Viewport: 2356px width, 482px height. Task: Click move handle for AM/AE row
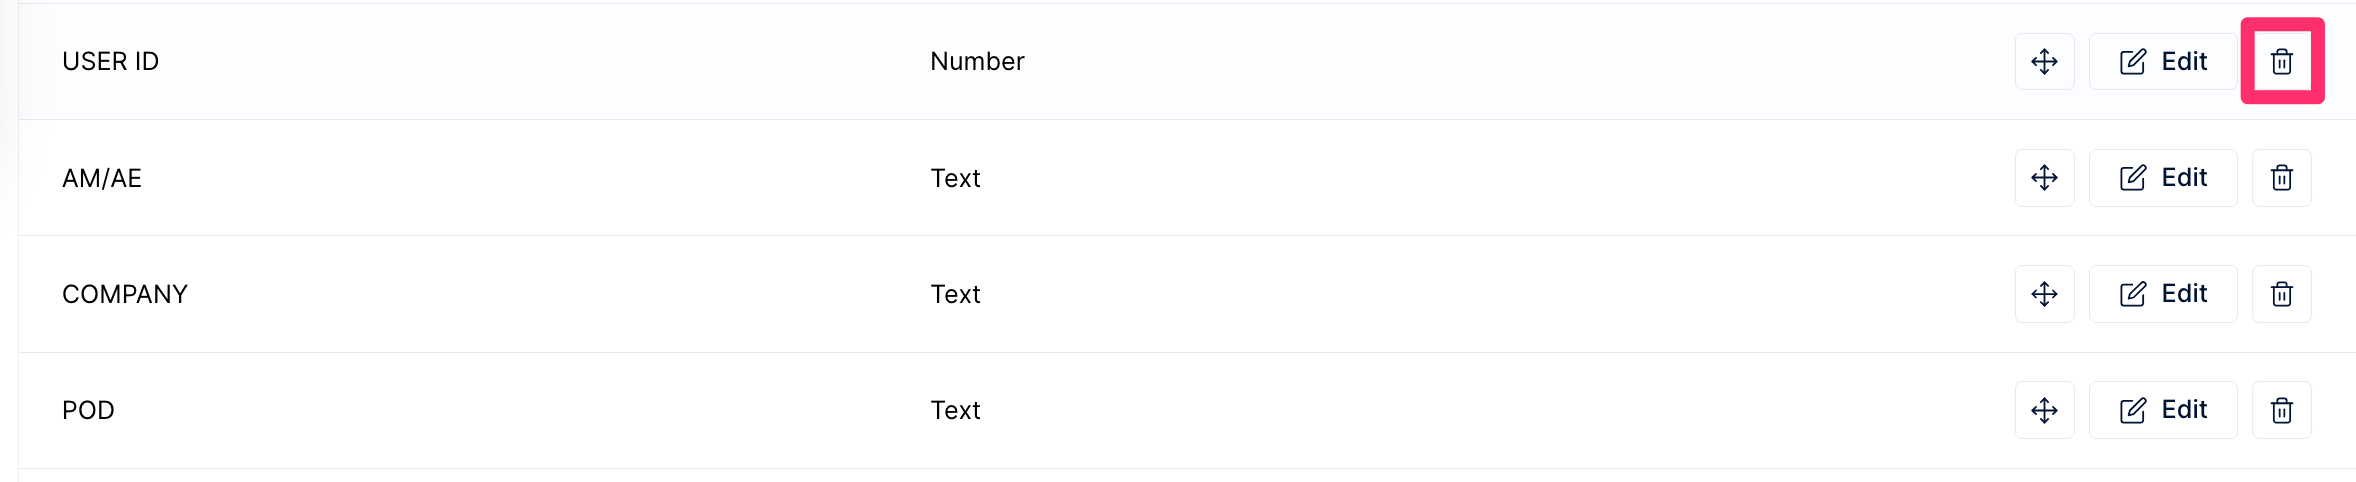pos(2044,178)
